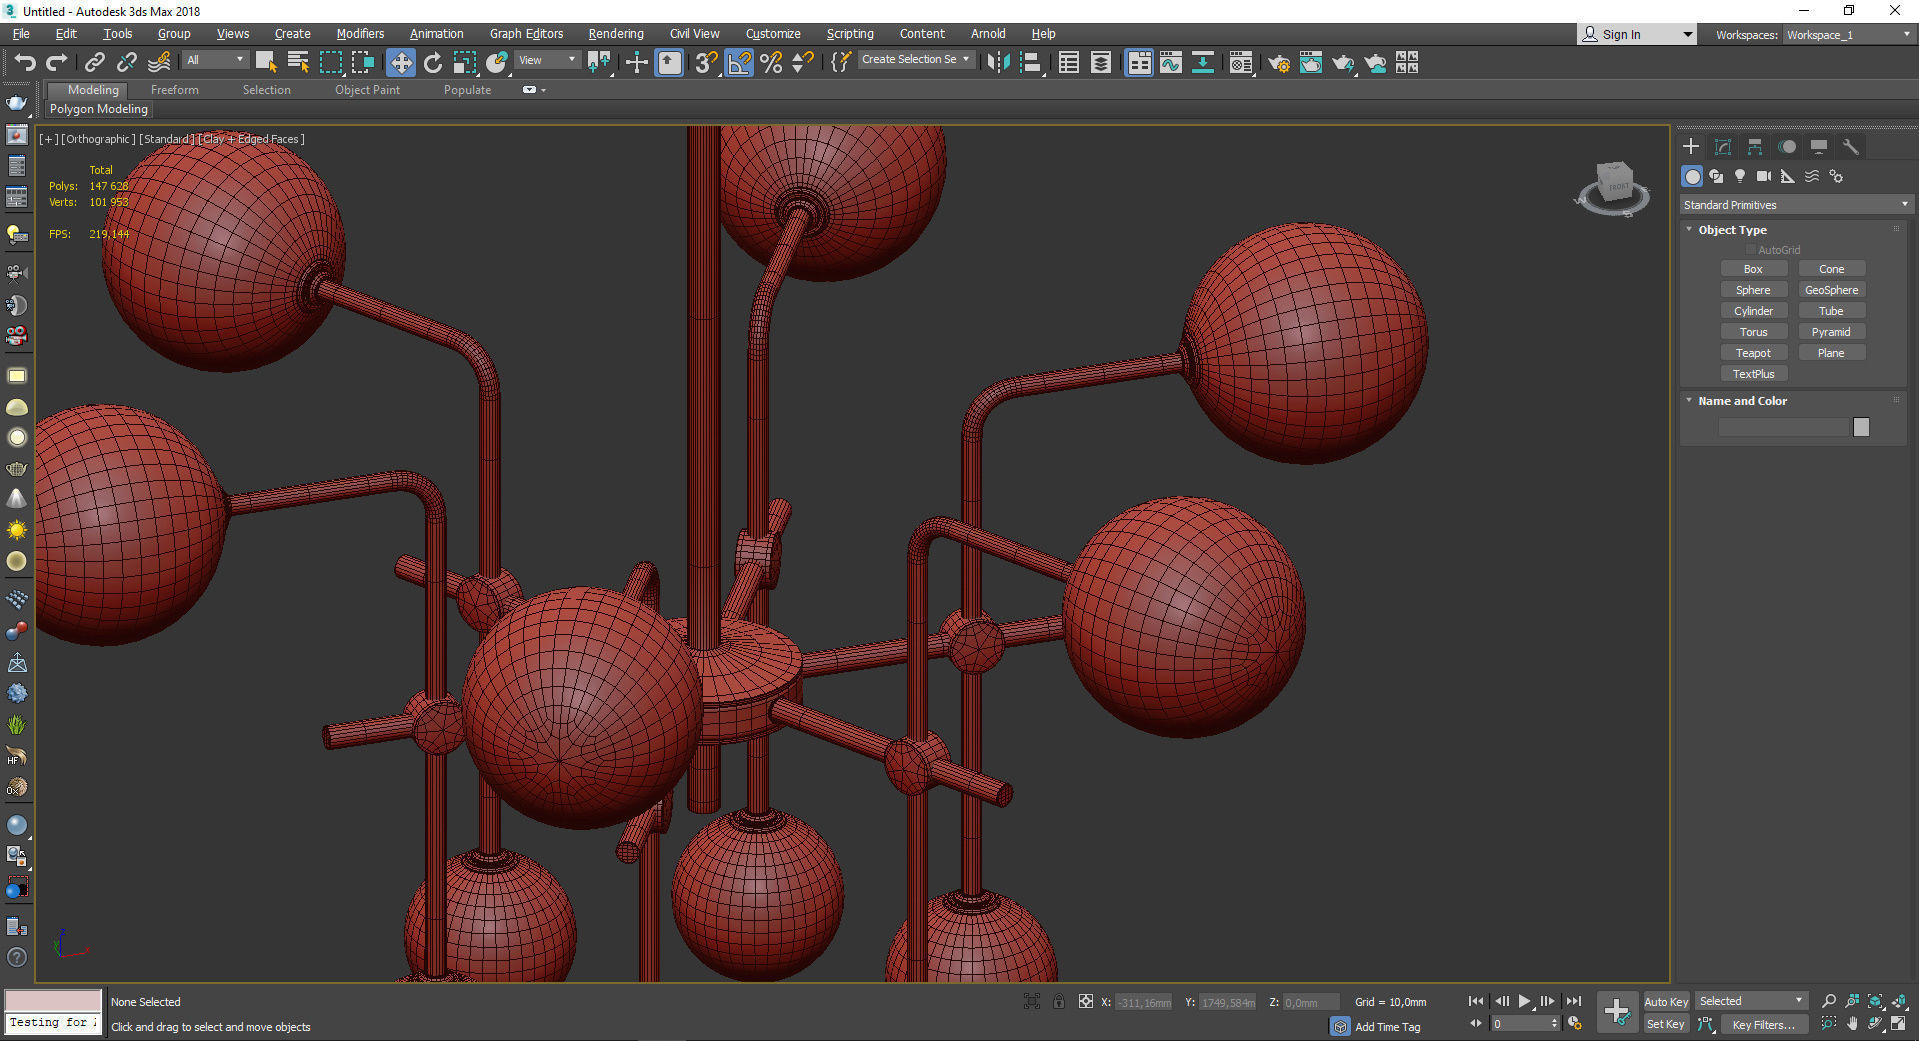Click Render Production teapot icon
The width and height of the screenshot is (1919, 1041).
(1343, 63)
